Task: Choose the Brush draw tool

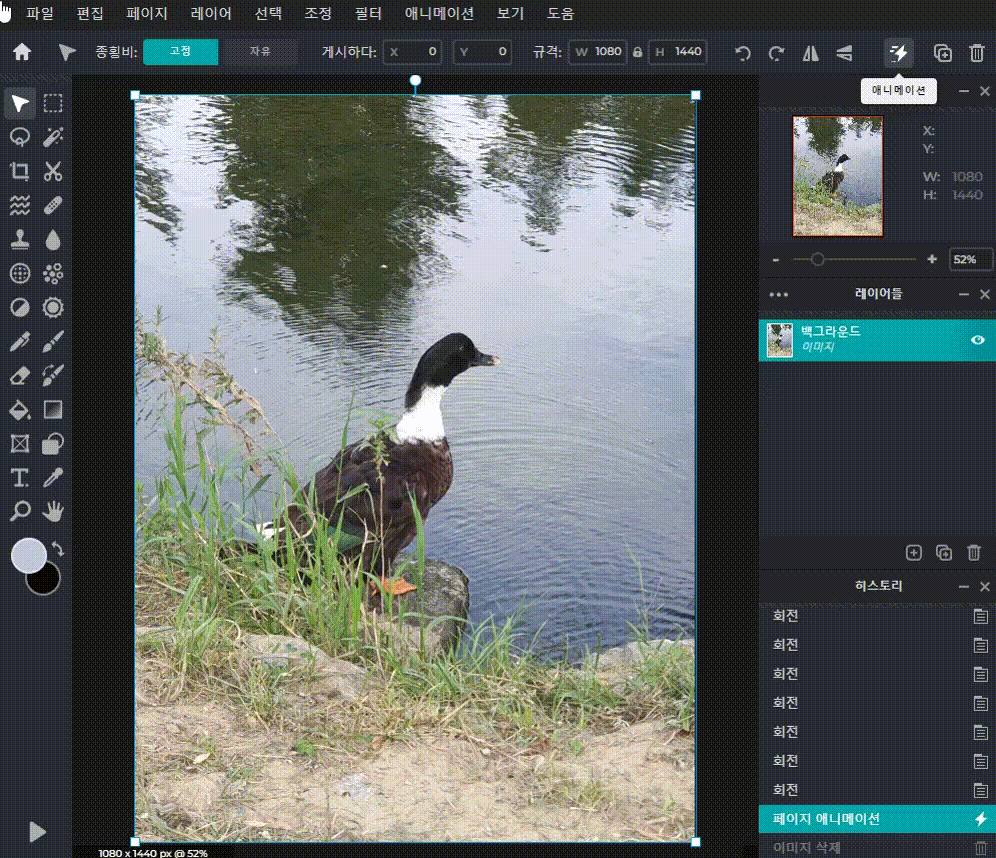Action: click(x=53, y=342)
